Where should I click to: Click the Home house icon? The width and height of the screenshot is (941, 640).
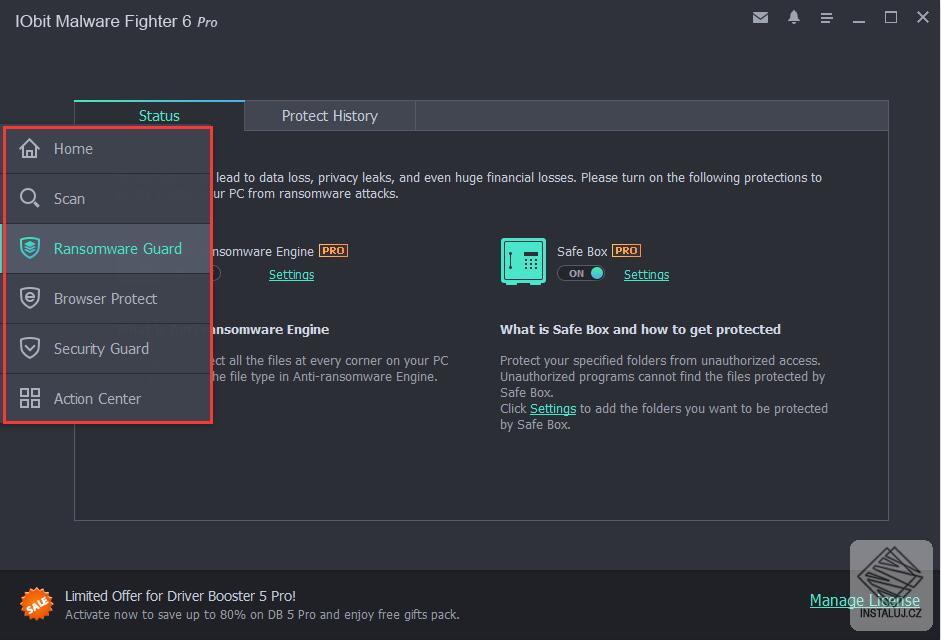click(29, 148)
